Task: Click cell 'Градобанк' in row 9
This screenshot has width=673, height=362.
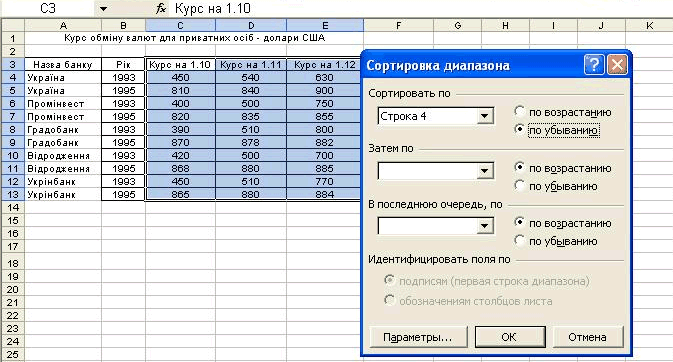Action: 63,143
